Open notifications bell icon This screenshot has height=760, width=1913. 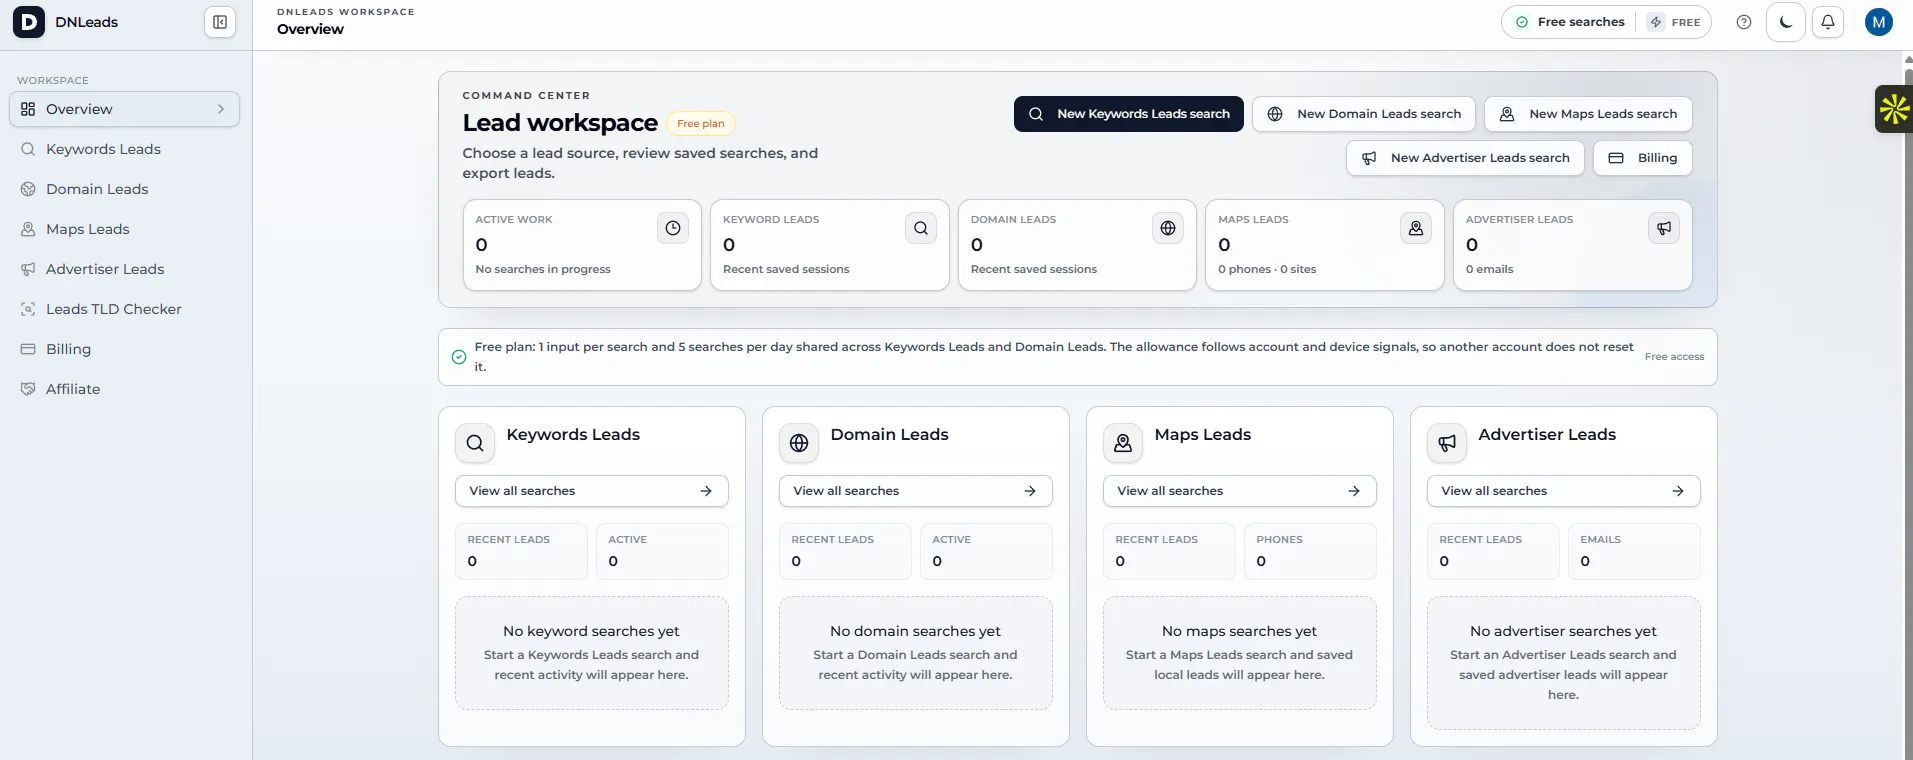coord(1828,22)
